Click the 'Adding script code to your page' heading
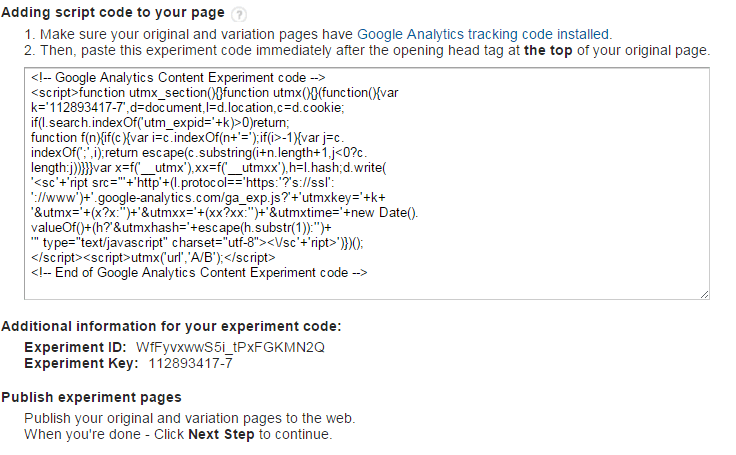Viewport: 736px width, 455px height. point(113,13)
